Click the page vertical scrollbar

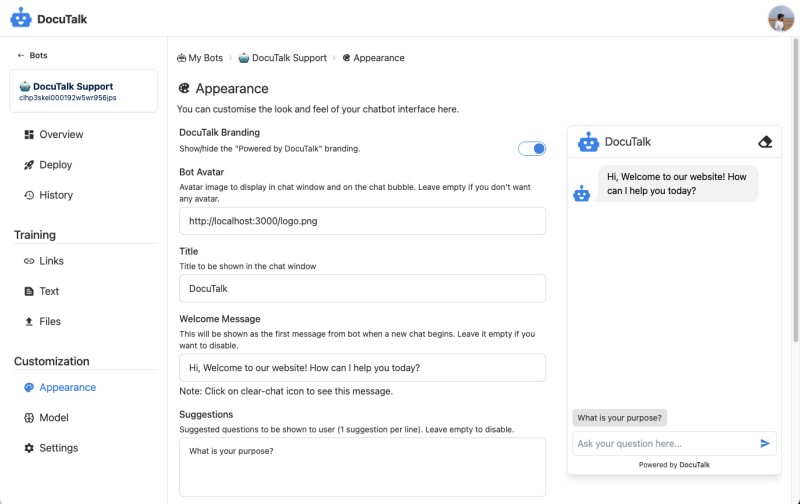pyautogui.click(x=795, y=190)
